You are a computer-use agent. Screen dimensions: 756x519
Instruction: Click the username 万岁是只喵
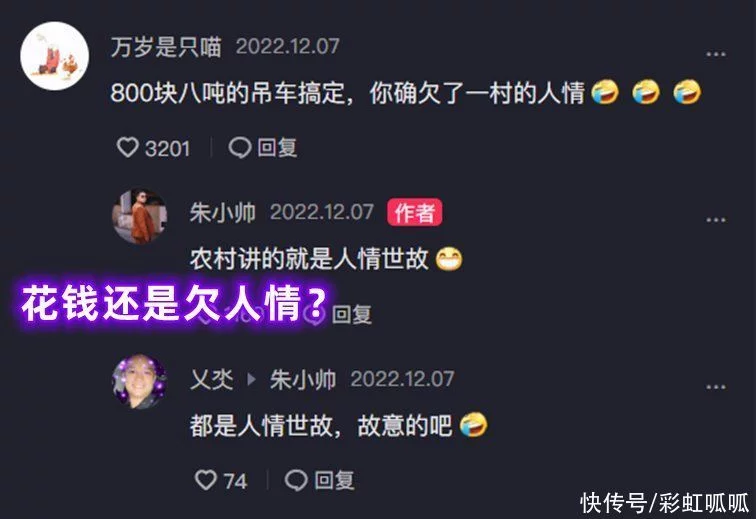pos(166,47)
